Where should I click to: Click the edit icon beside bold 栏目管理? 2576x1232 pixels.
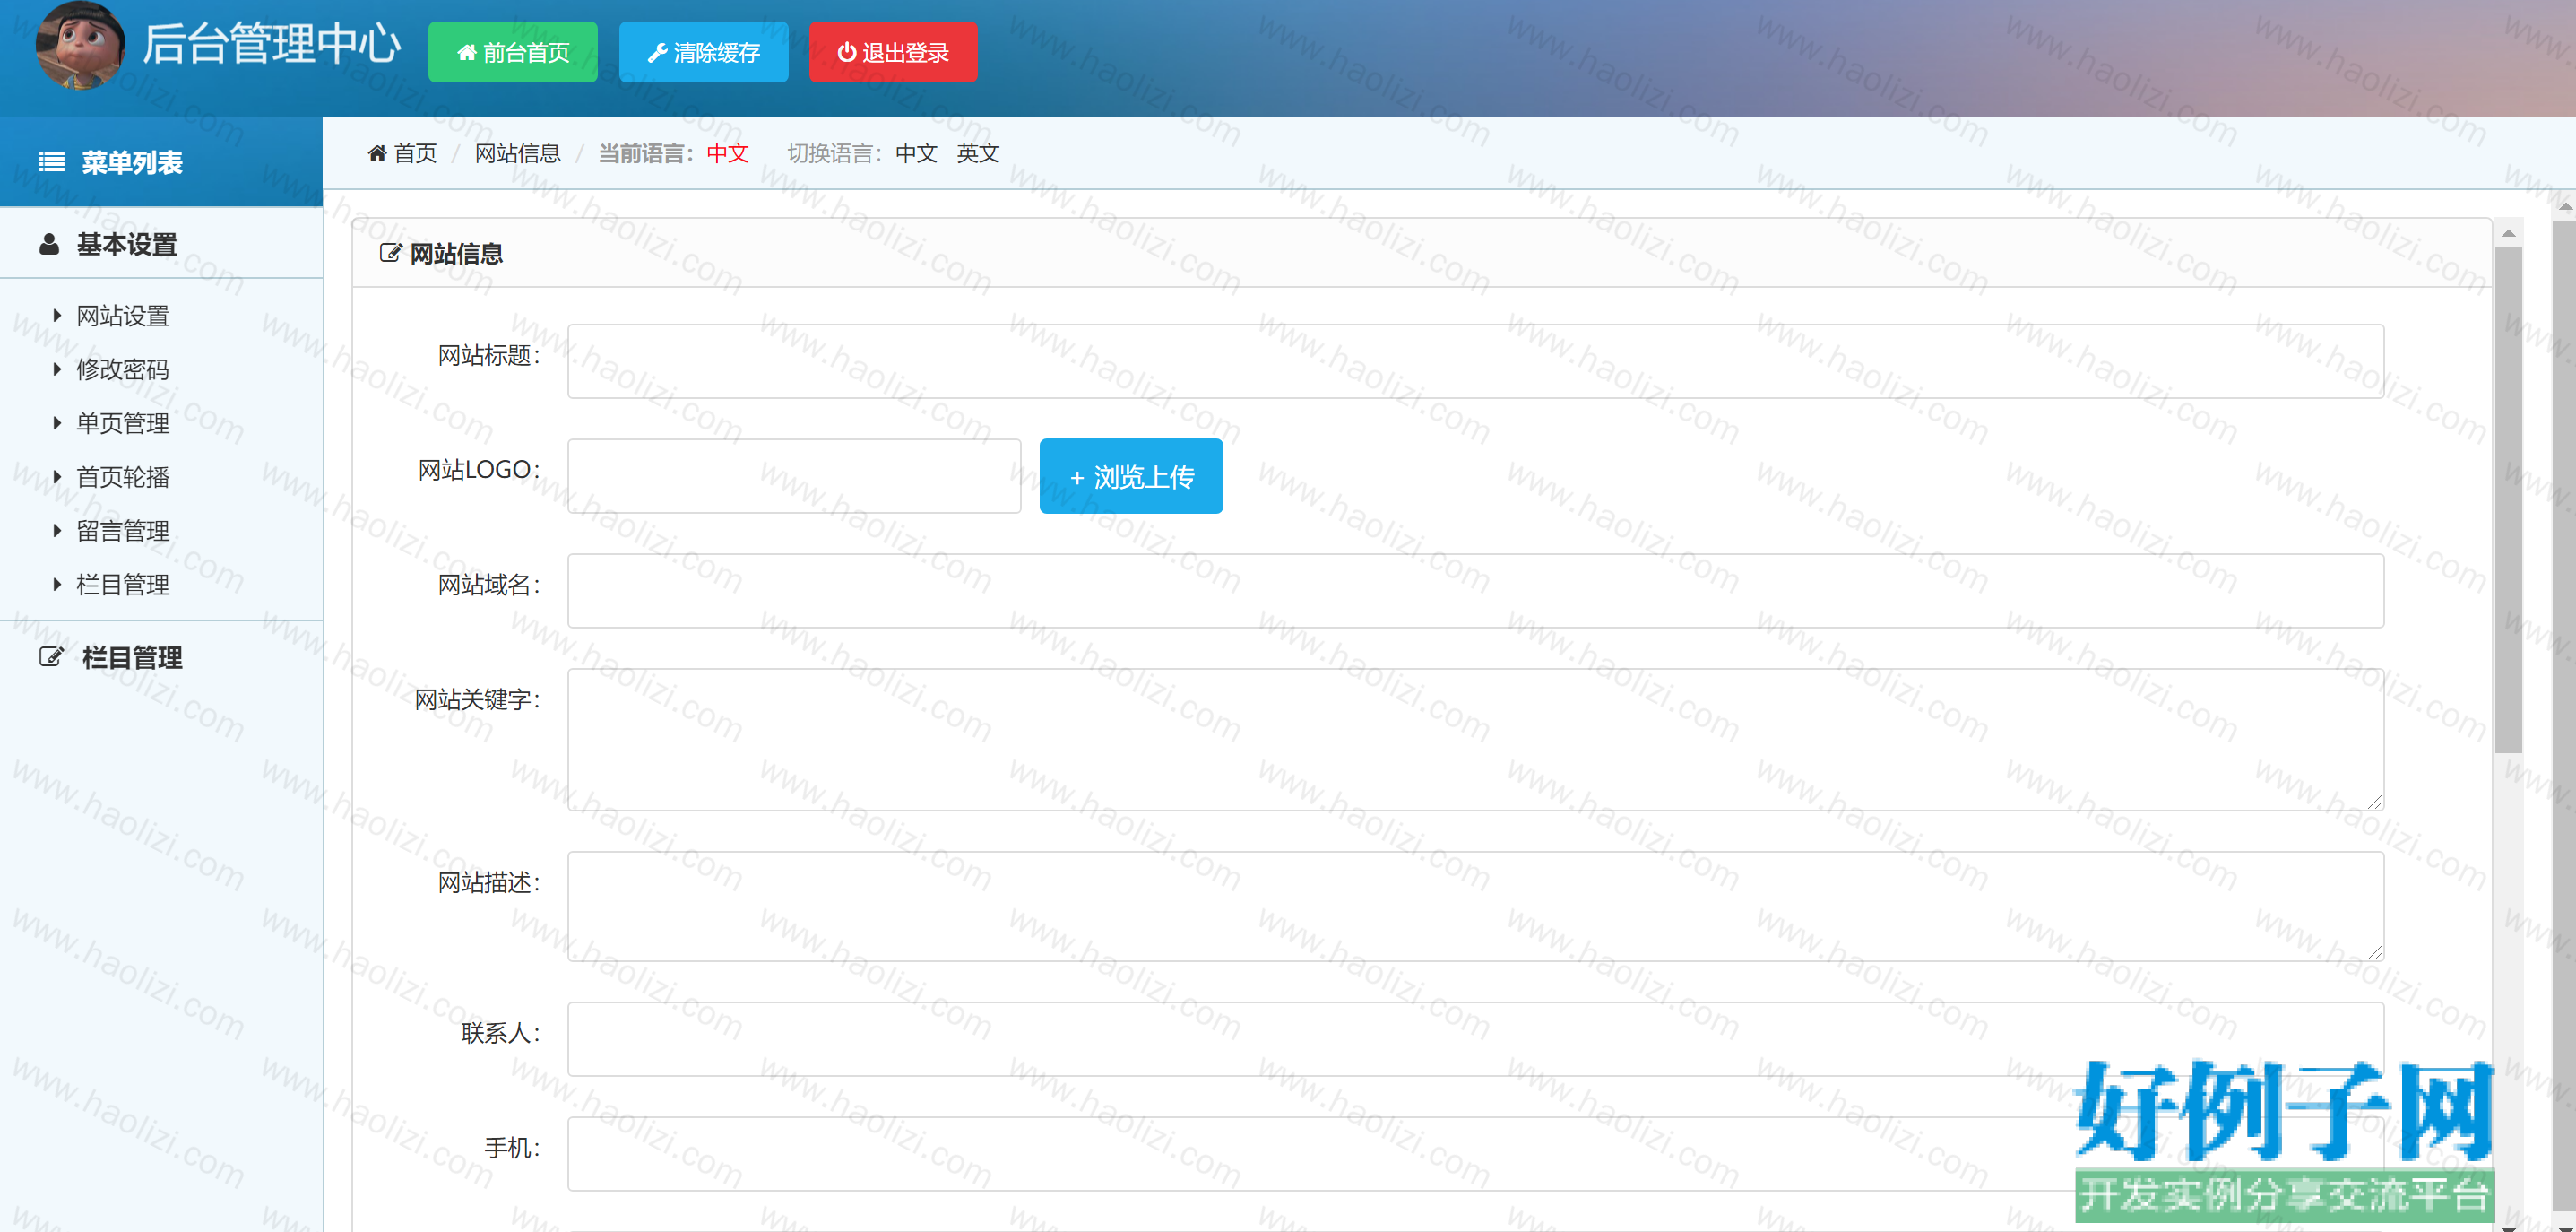(51, 657)
